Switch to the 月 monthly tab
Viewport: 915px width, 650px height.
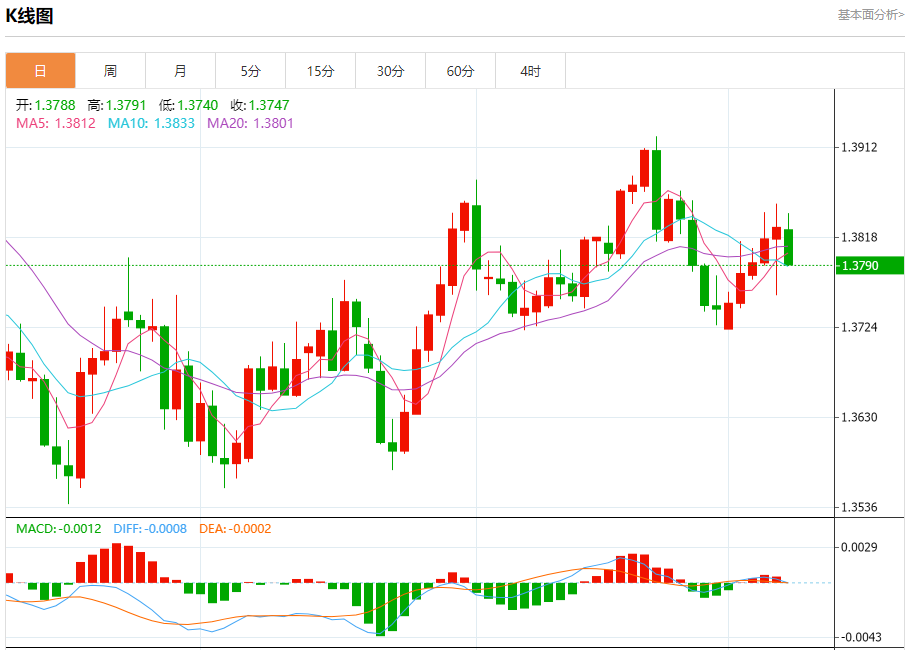click(180, 71)
